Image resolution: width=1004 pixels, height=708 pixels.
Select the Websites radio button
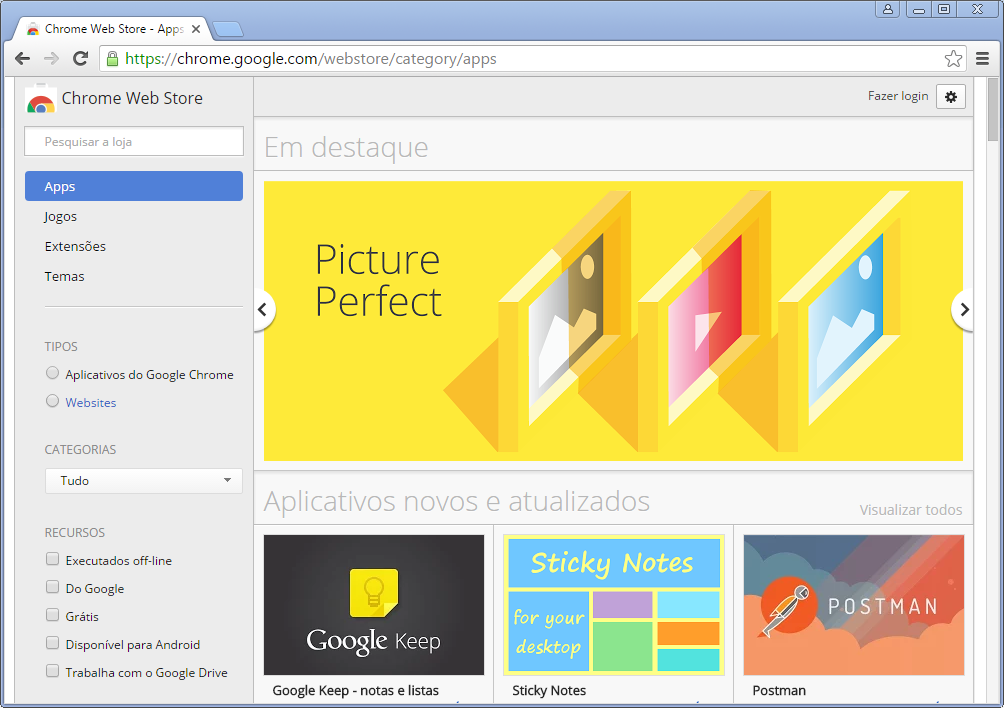(x=53, y=401)
